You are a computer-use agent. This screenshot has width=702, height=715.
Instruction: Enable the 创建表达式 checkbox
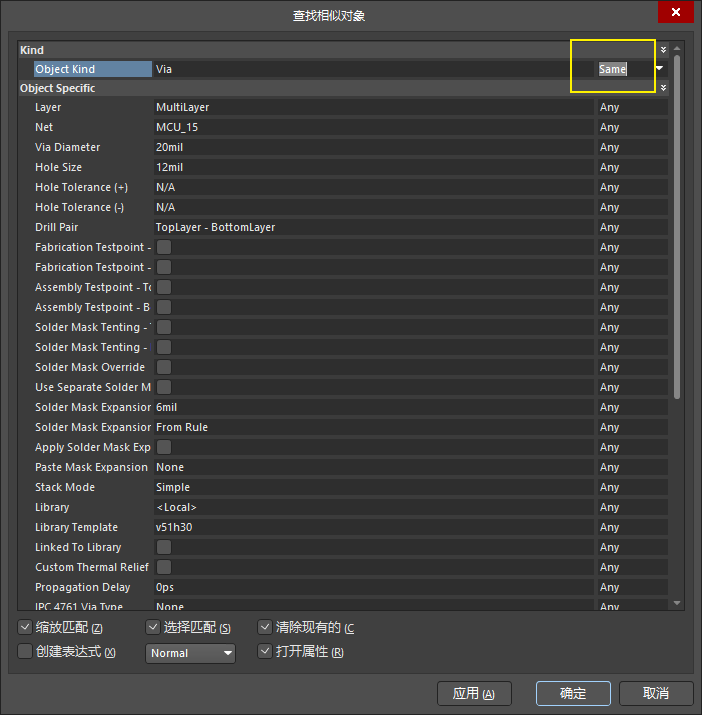click(x=25, y=652)
